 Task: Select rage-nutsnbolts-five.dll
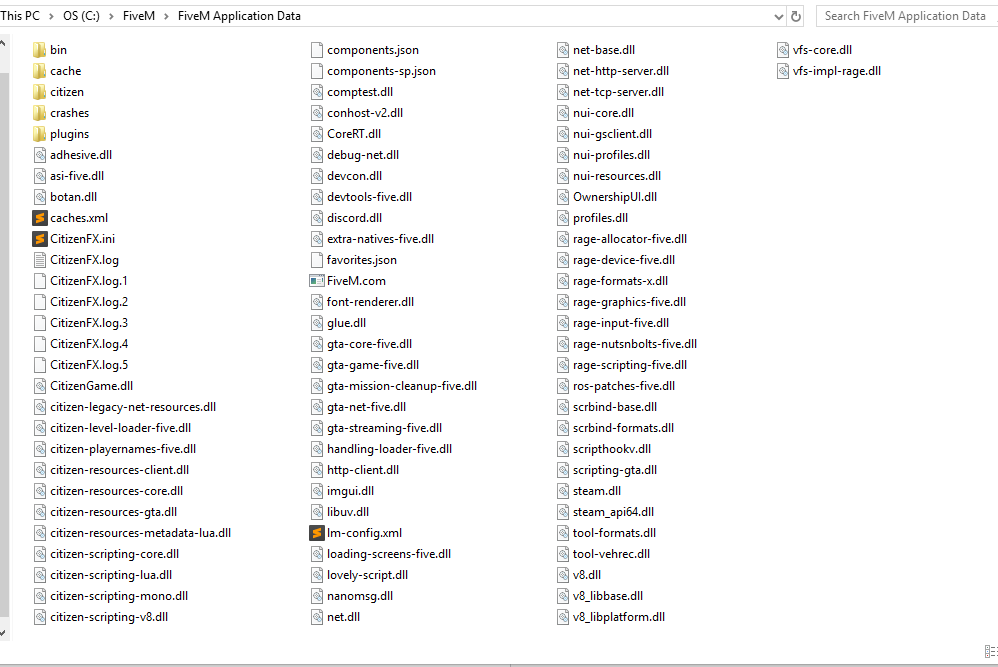pyautogui.click(x=635, y=344)
